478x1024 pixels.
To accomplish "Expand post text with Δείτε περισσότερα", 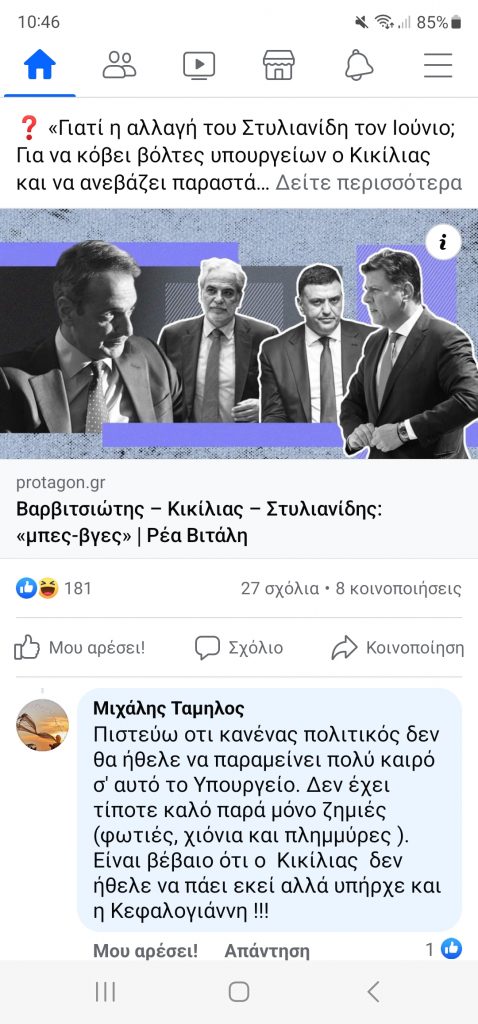I will (x=368, y=183).
